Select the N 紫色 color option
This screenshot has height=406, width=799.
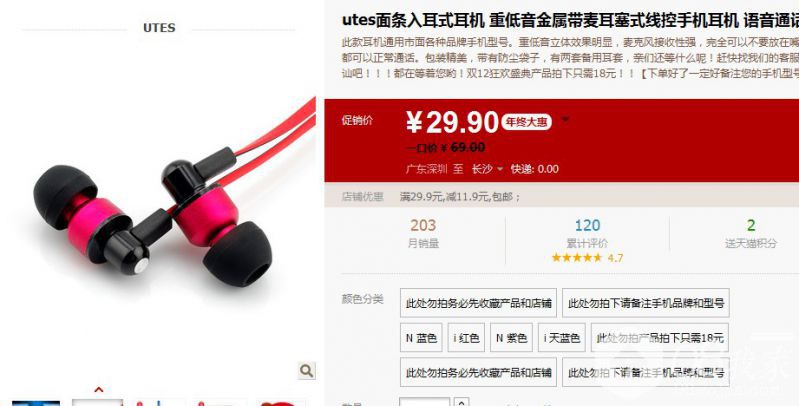tap(511, 338)
